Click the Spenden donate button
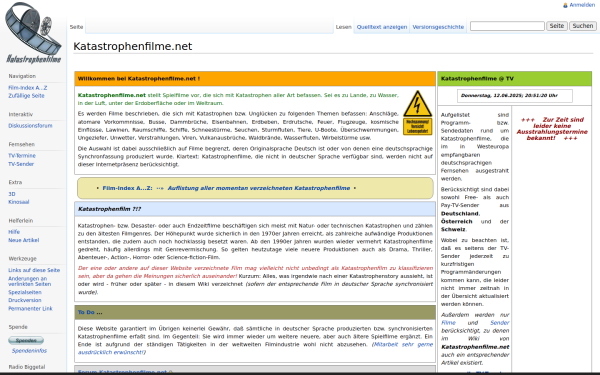The width and height of the screenshot is (600, 375). (26, 340)
